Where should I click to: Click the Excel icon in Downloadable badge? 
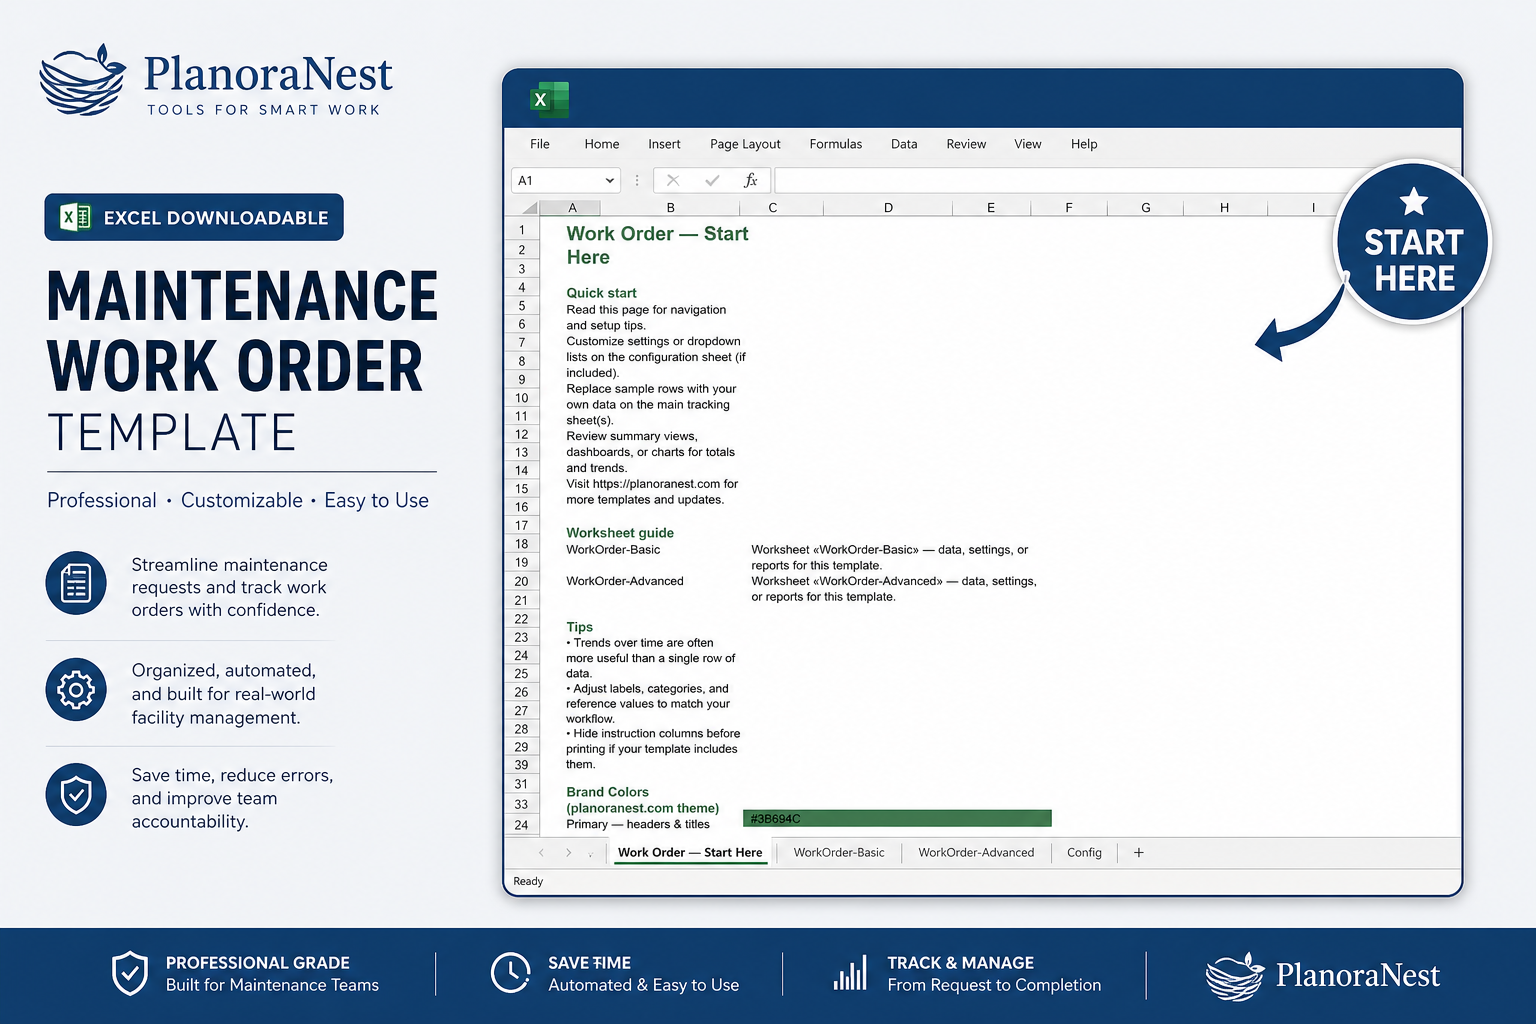point(76,217)
